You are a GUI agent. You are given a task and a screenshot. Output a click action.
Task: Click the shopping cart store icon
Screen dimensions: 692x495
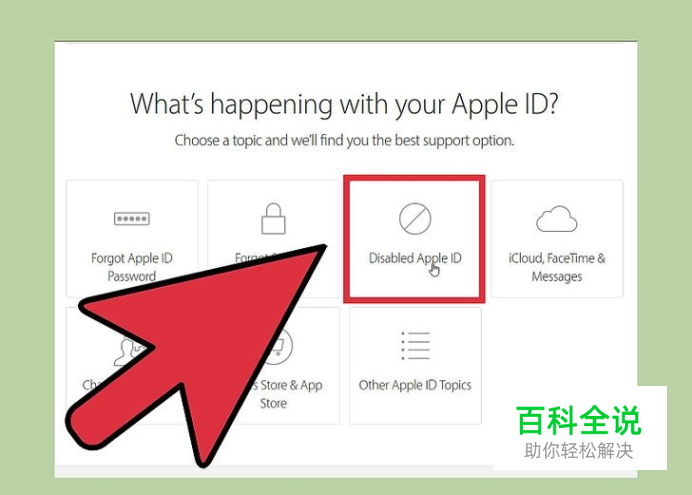(x=280, y=346)
